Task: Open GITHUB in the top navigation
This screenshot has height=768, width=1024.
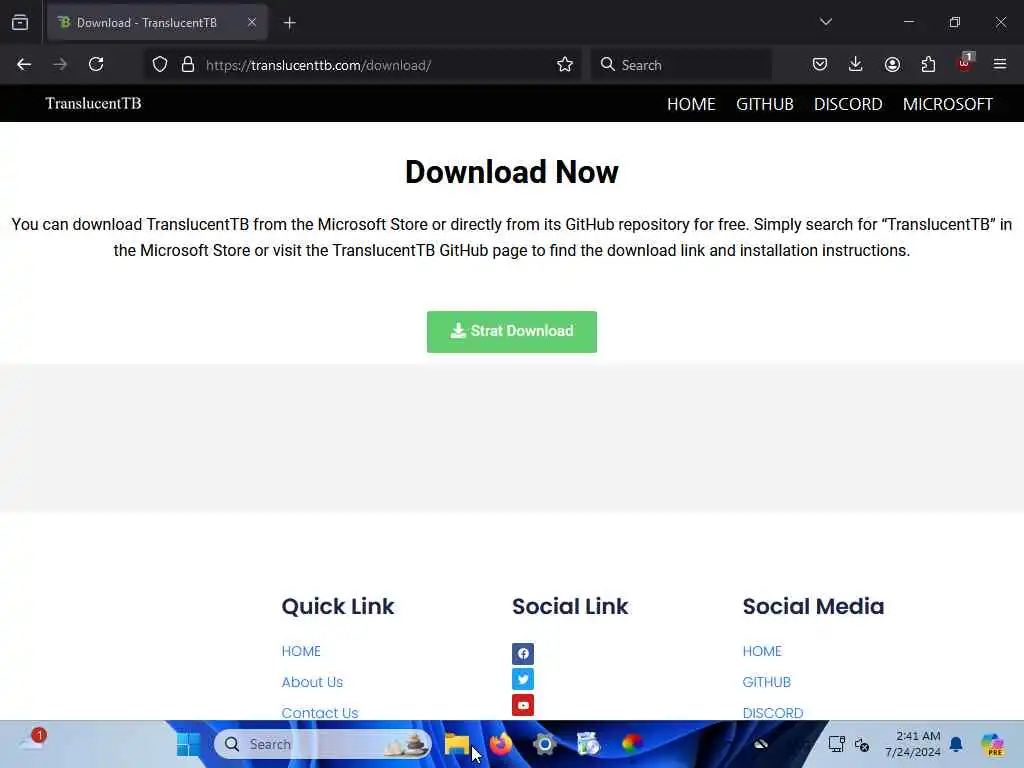Action: point(765,104)
